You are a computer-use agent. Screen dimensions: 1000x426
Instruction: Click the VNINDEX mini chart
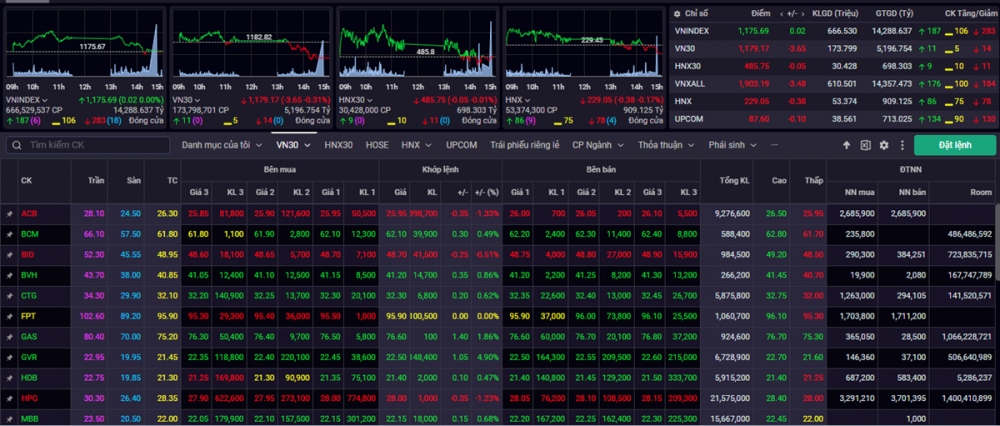[x=84, y=48]
